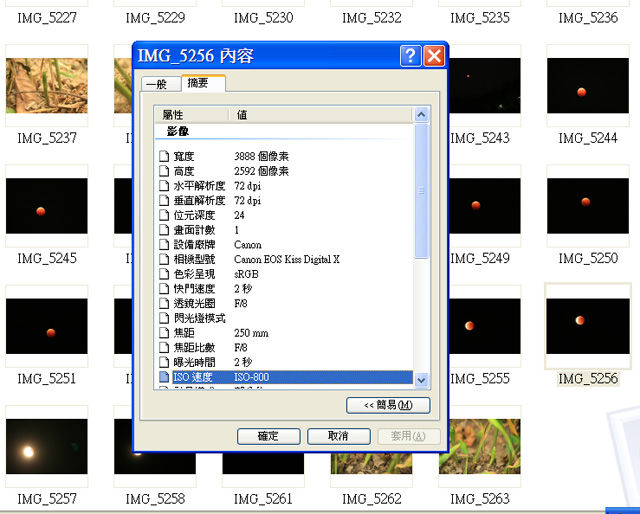
Task: Select the value 2592 個像素
Action: (261, 171)
